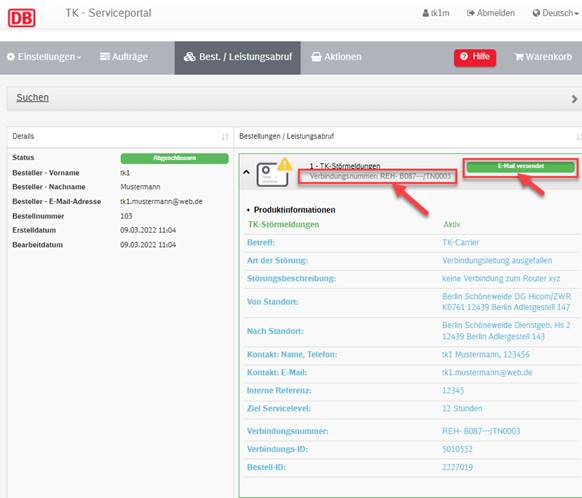582x498 pixels.
Task: Click the DB logo icon
Action: 22,17
